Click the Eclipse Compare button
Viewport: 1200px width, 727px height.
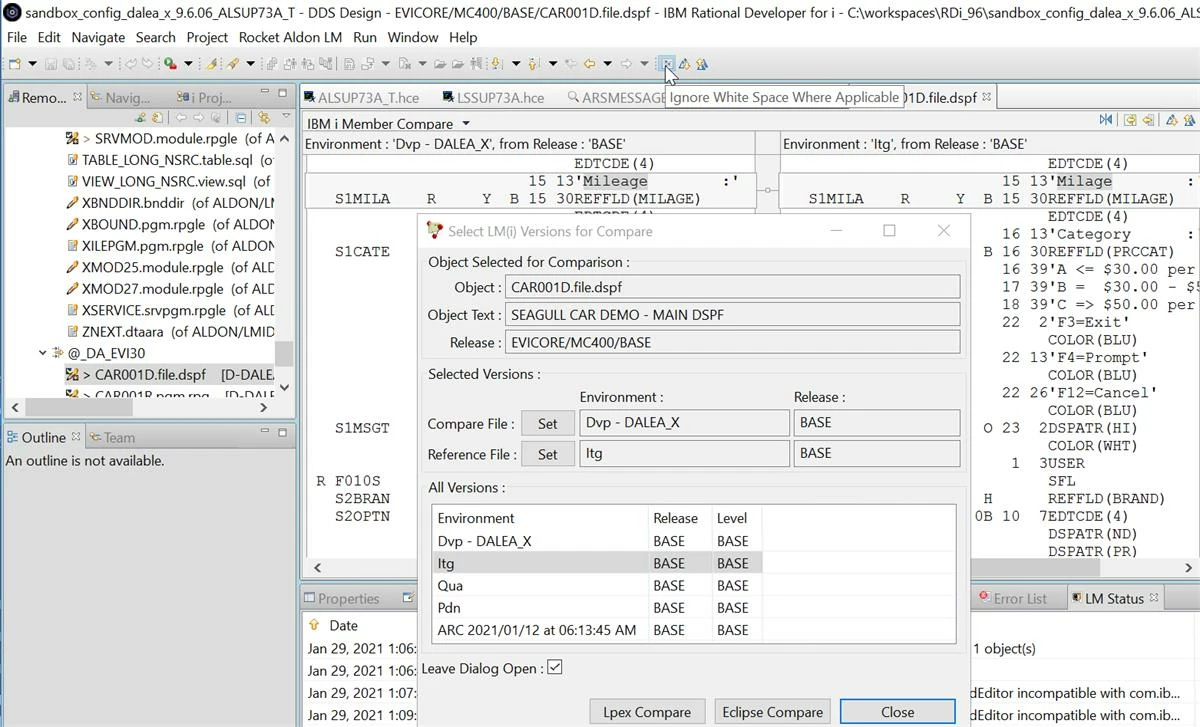tap(772, 712)
